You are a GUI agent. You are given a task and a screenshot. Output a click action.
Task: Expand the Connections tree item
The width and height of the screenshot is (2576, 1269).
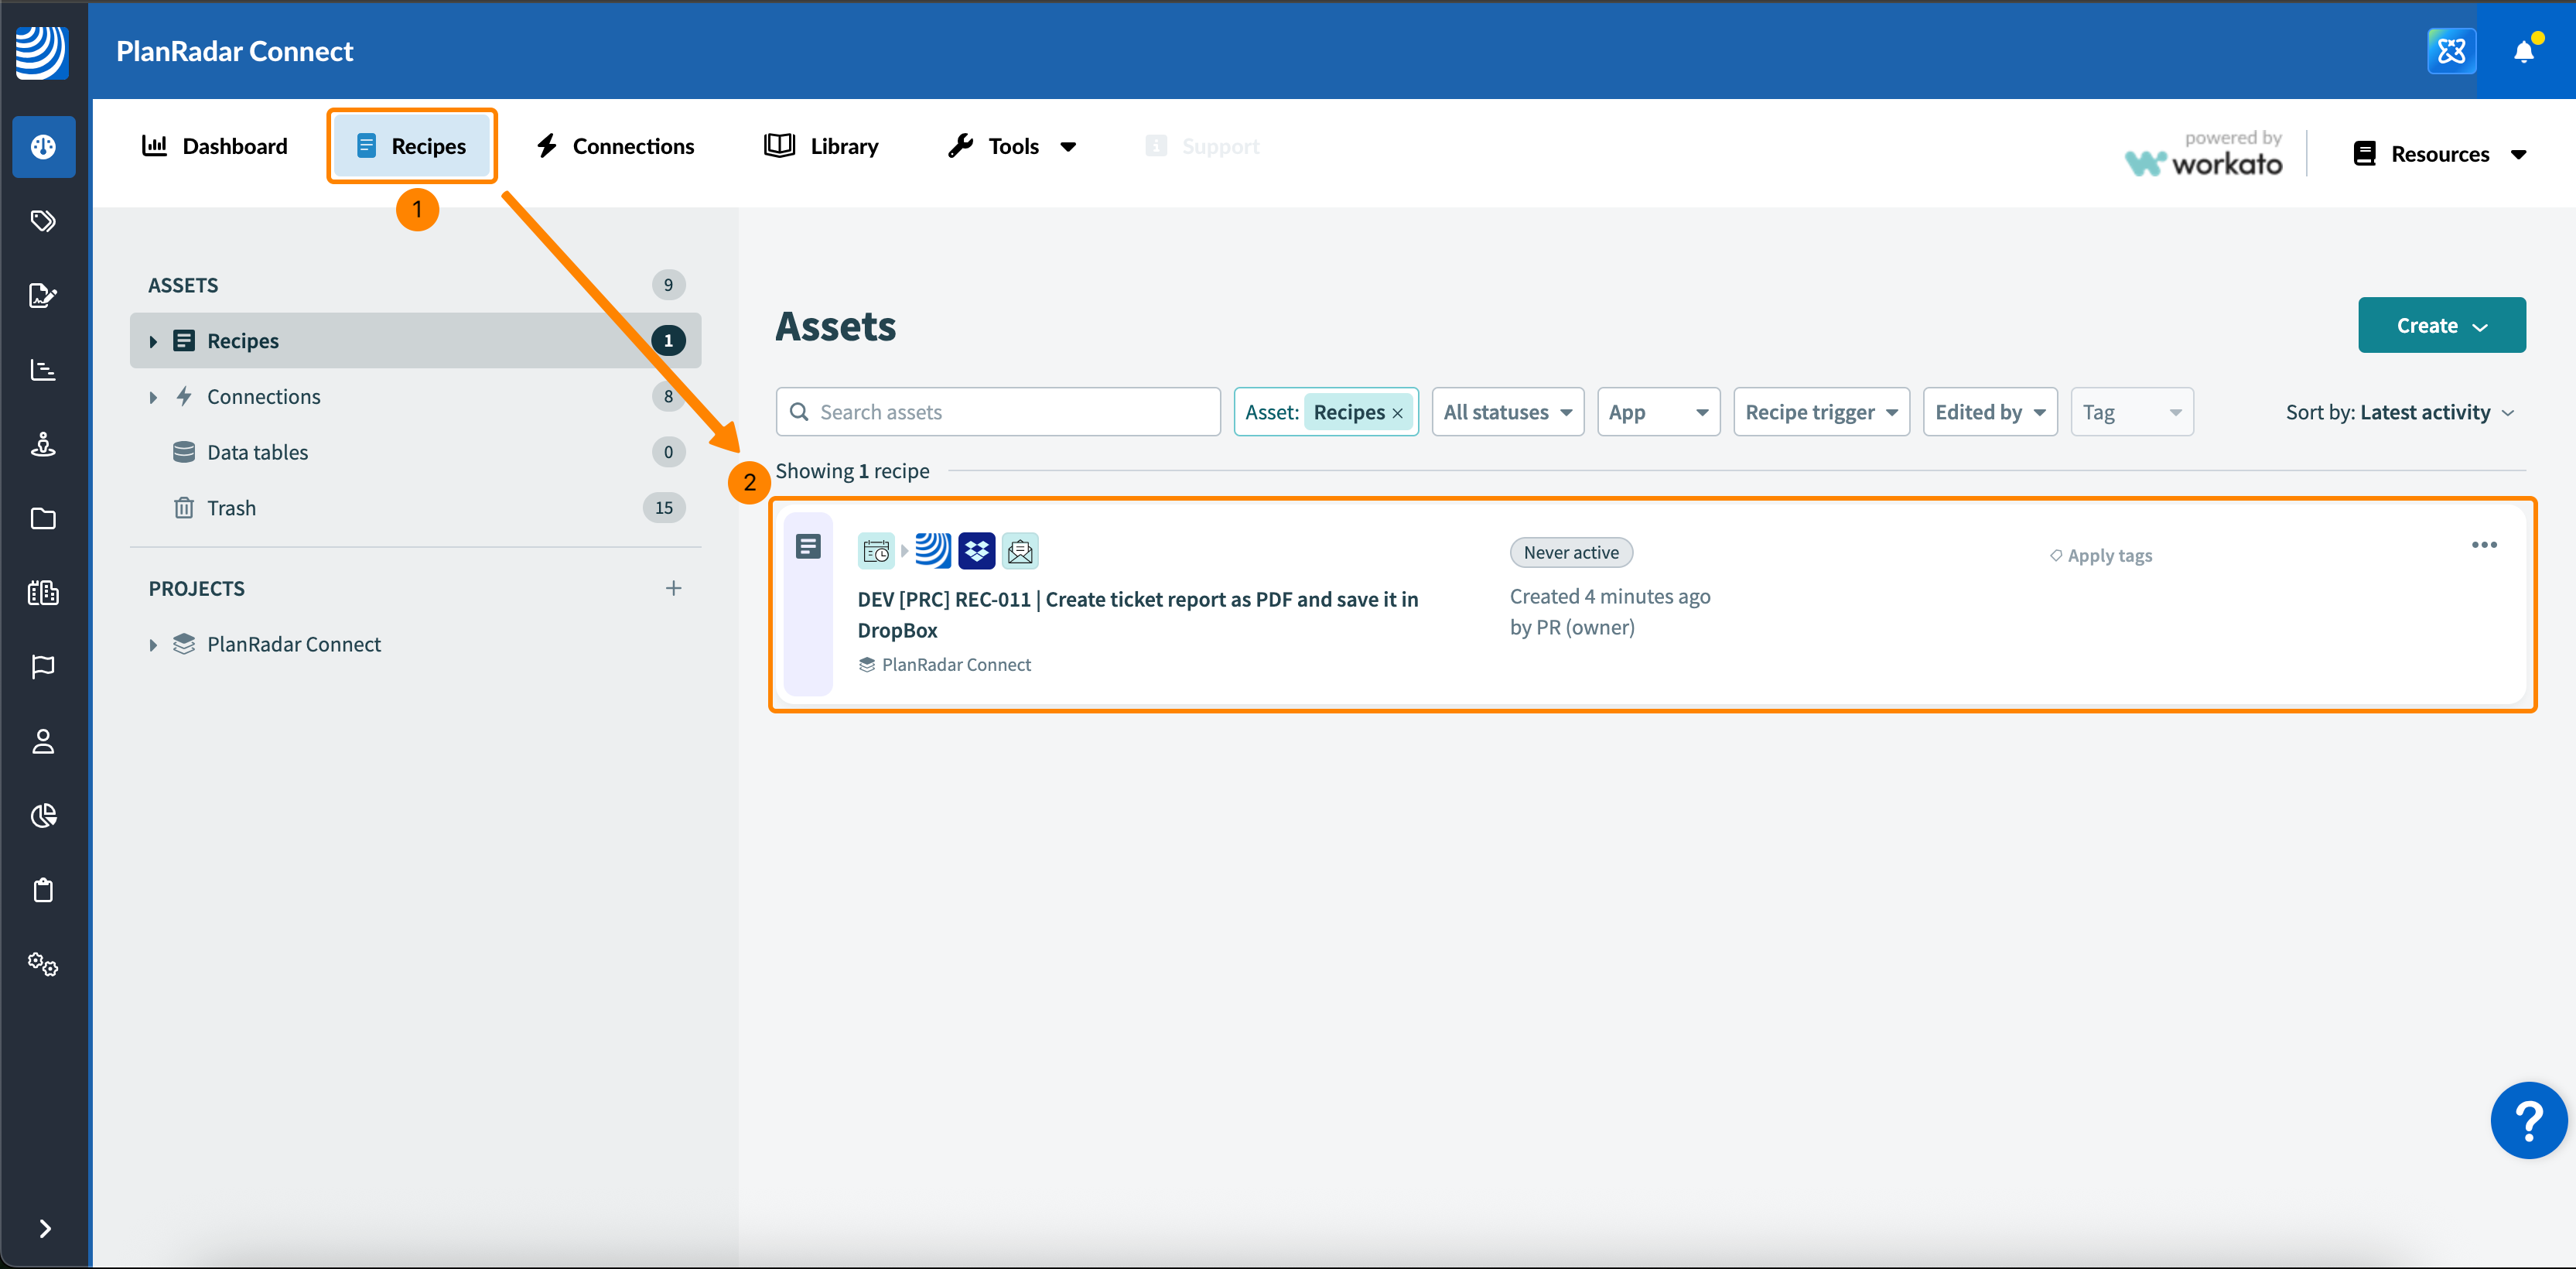click(x=153, y=397)
